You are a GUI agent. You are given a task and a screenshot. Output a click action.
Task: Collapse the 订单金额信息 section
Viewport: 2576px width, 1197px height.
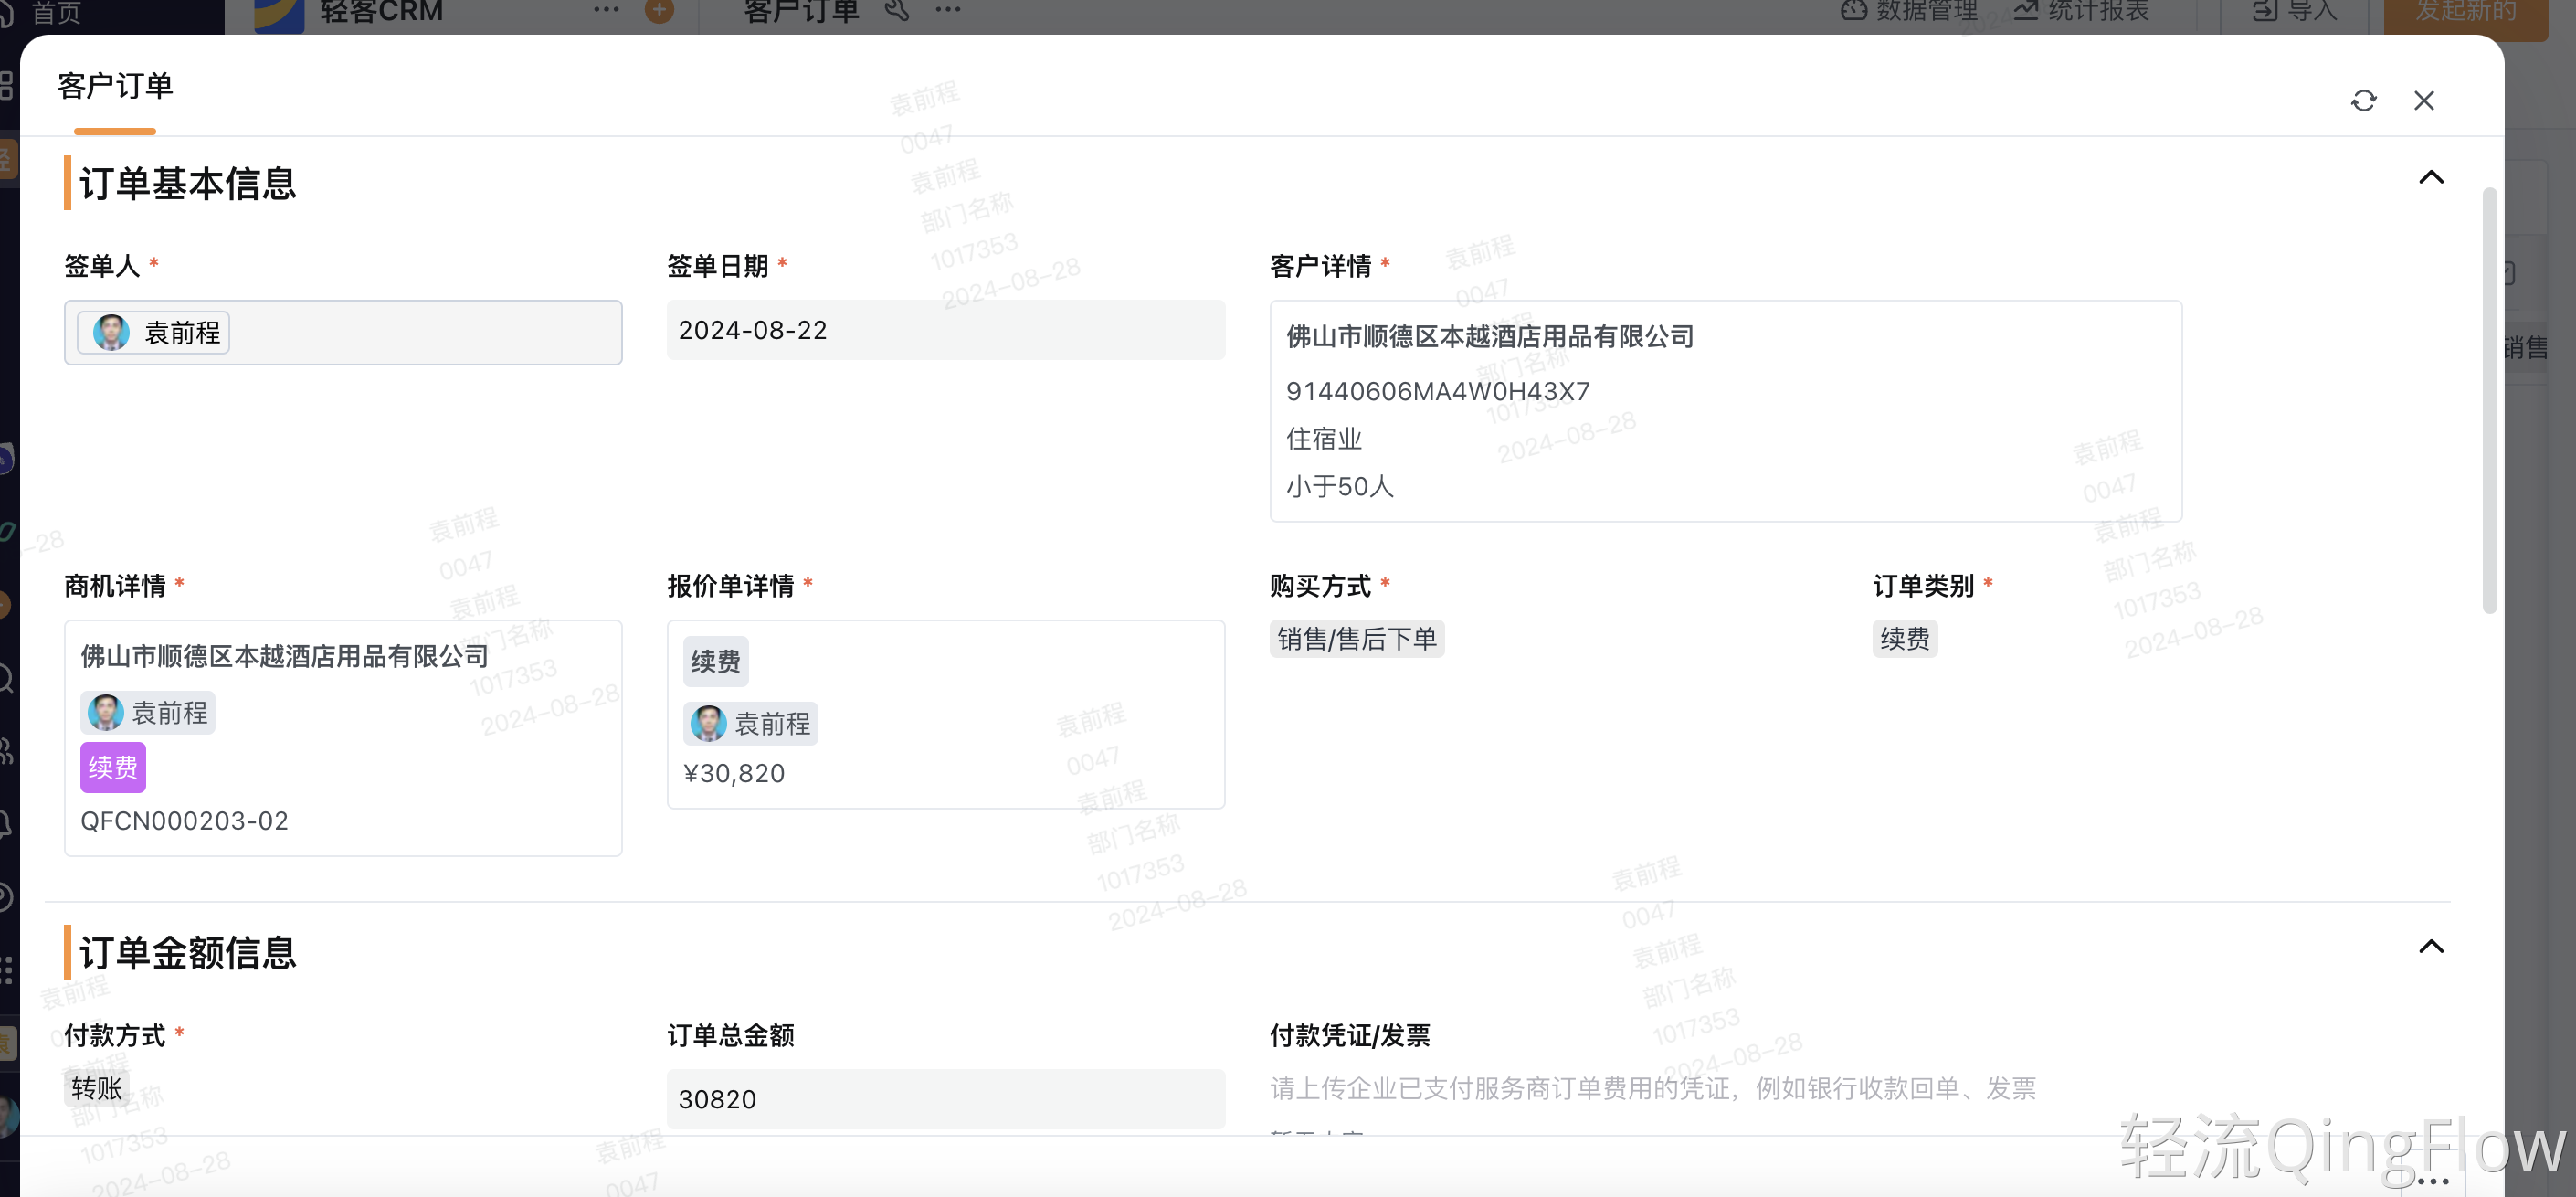[2433, 947]
